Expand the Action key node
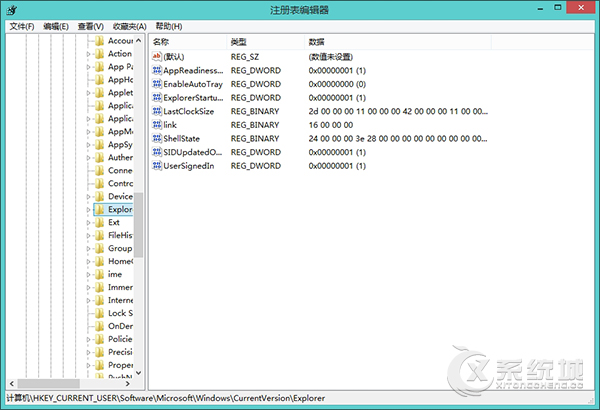This screenshot has height=410, width=600. pos(88,54)
